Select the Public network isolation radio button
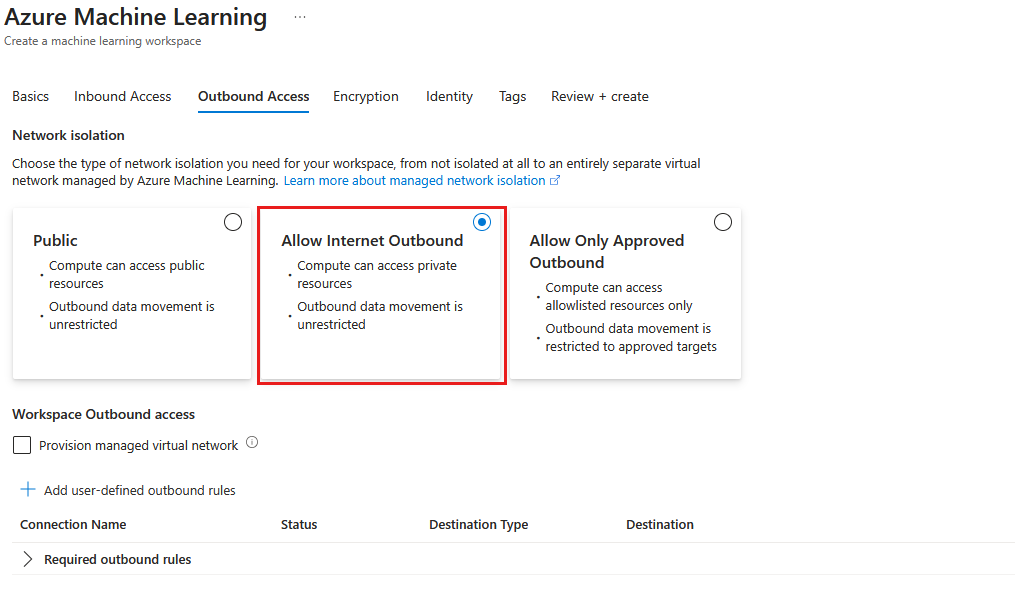 coord(233,222)
